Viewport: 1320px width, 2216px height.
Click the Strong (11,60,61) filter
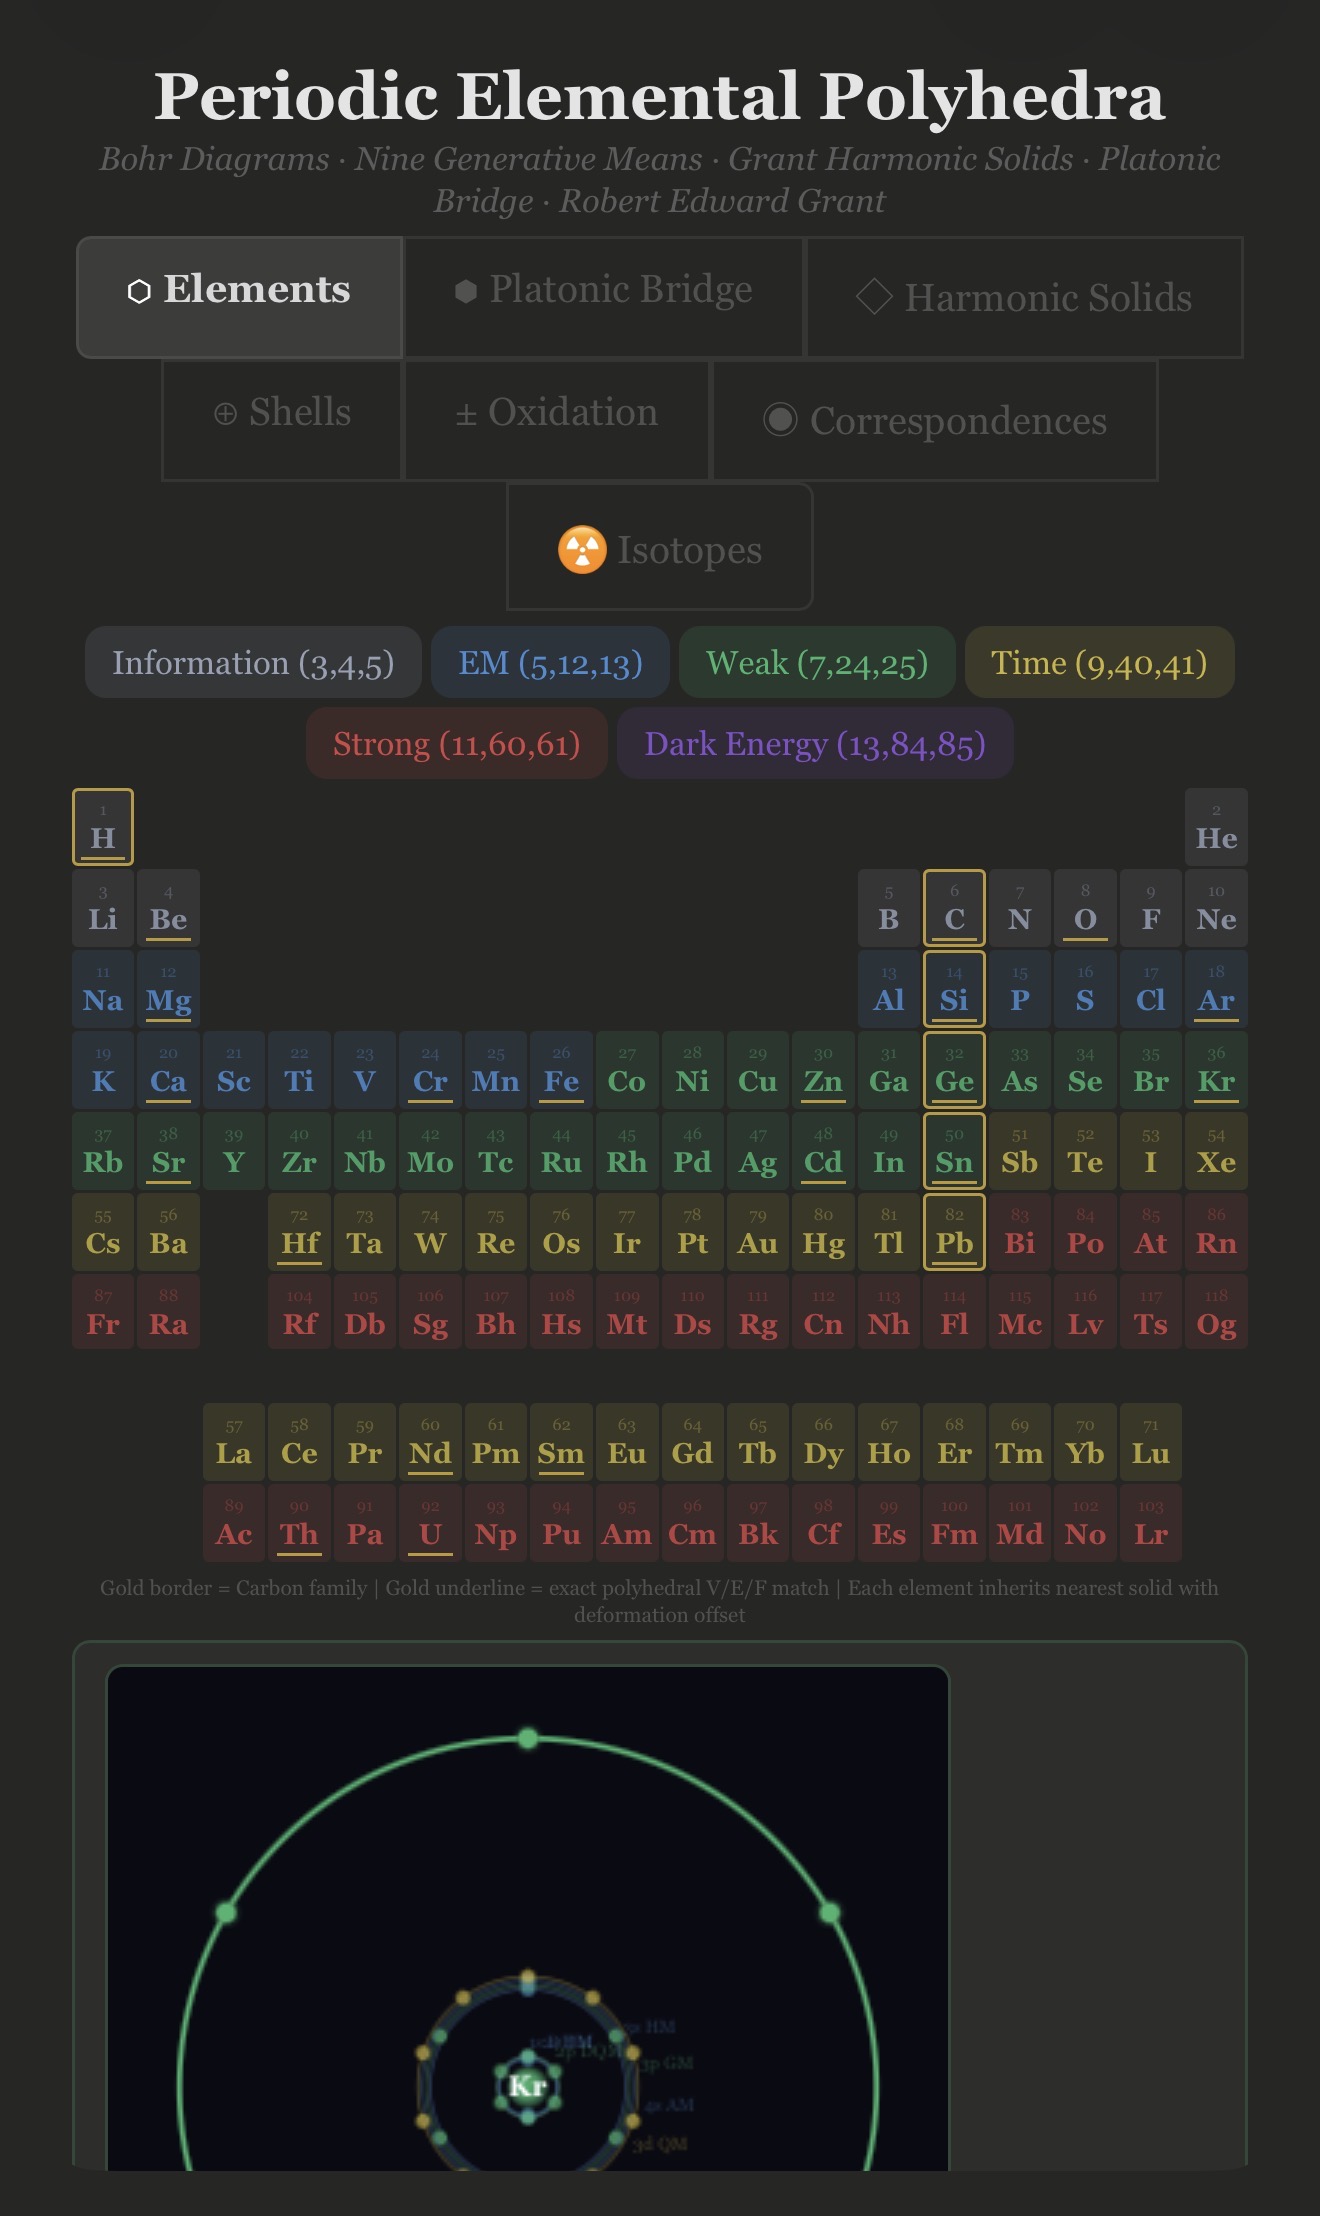pyautogui.click(x=456, y=743)
